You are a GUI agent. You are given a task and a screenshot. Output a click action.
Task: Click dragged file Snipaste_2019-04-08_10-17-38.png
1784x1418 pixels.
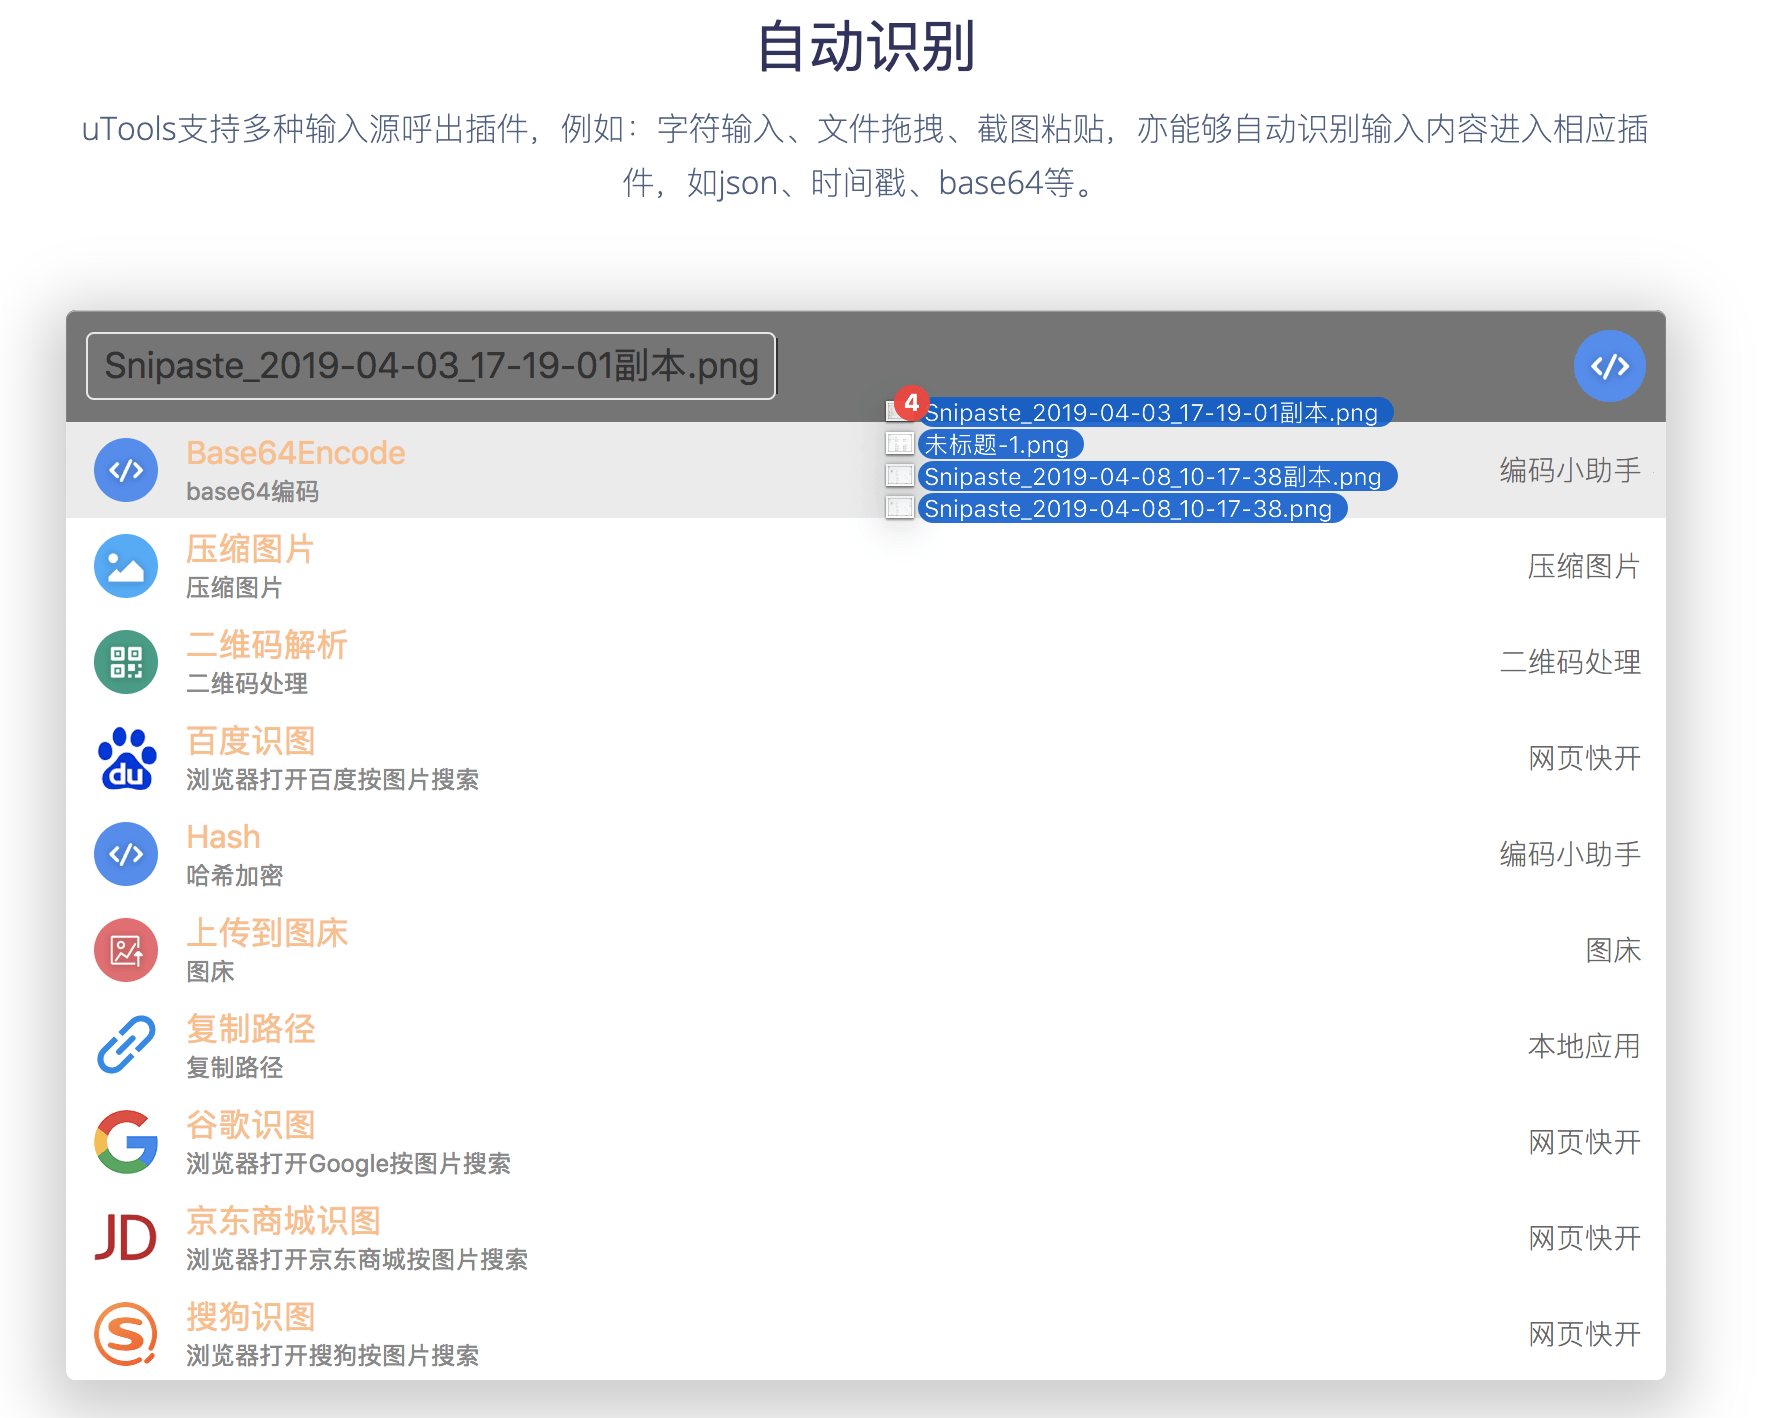(1133, 508)
